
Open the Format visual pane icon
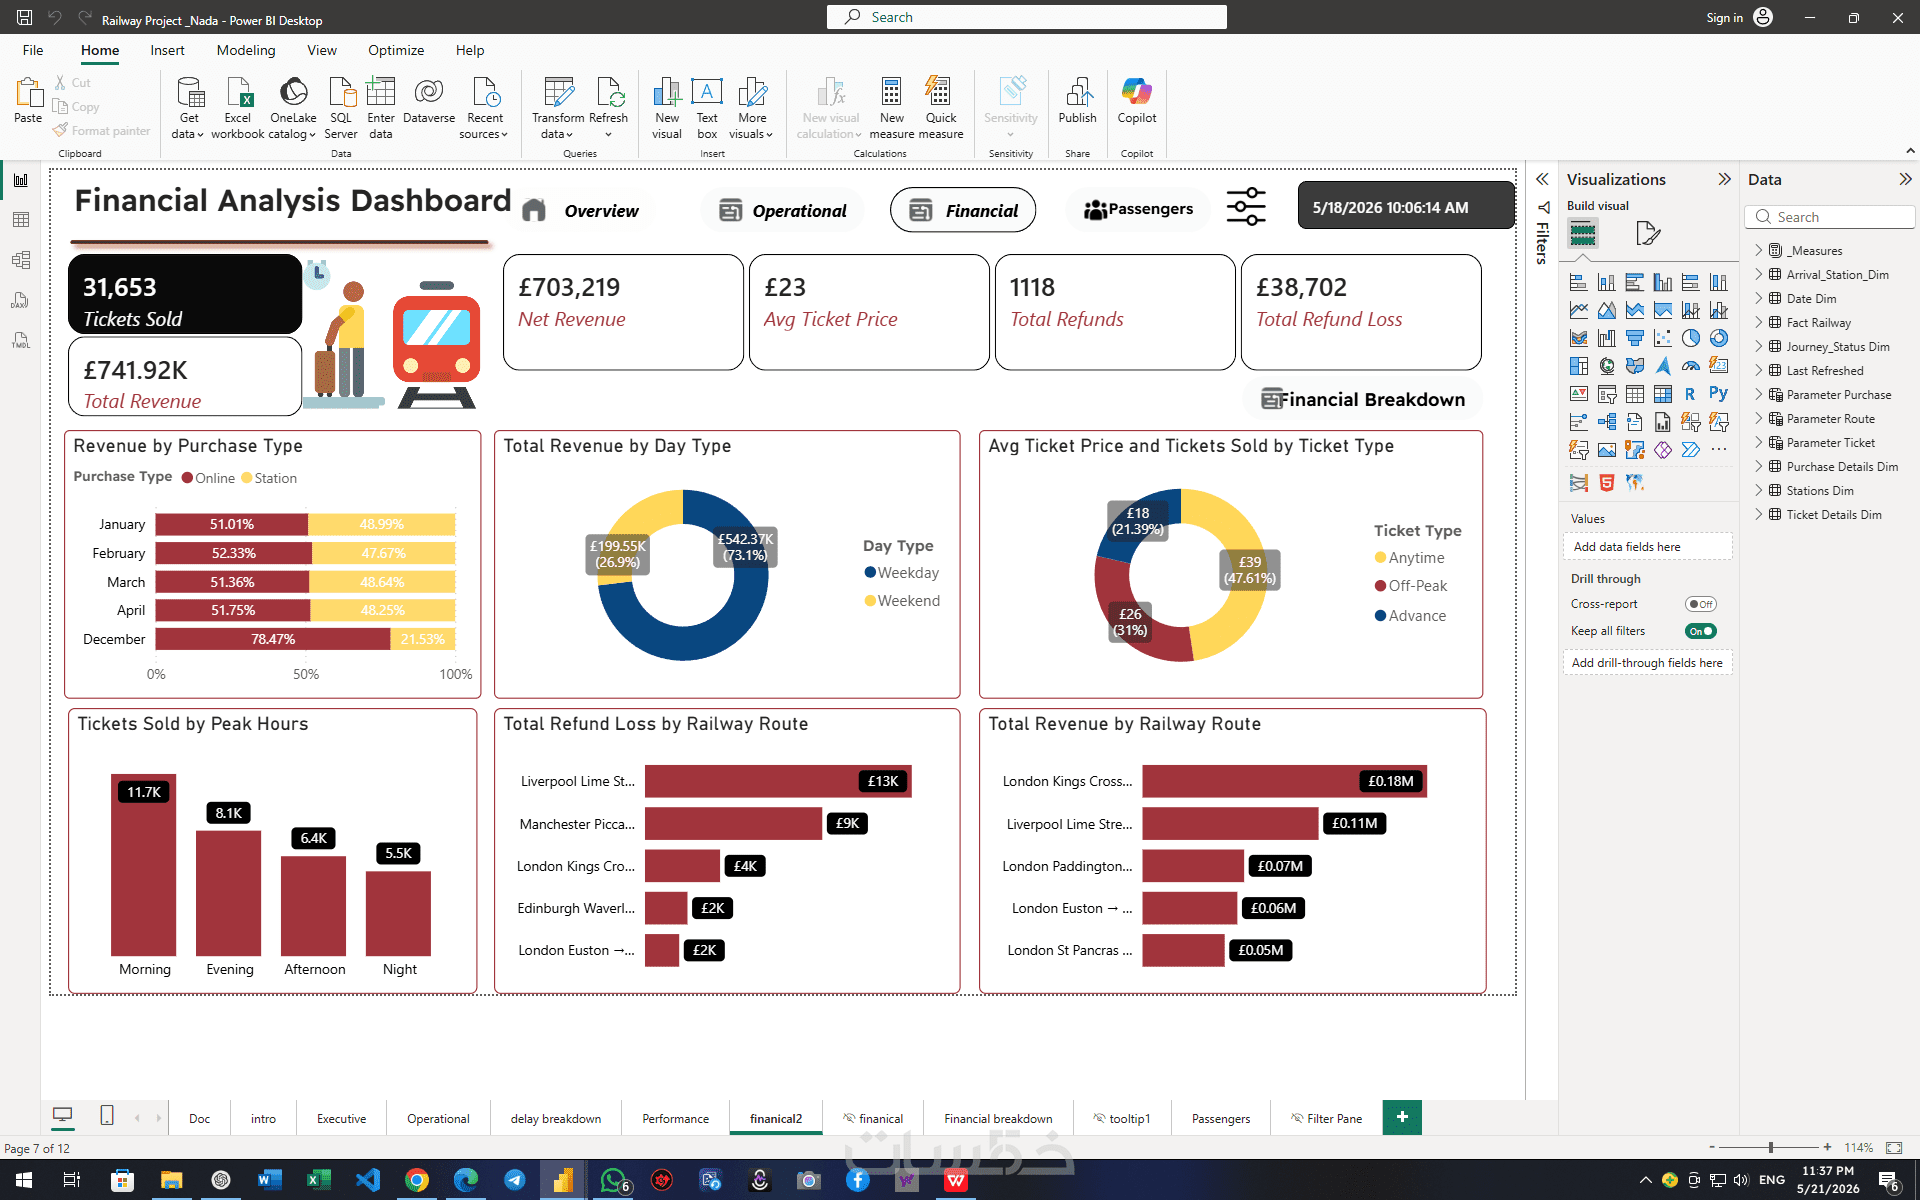pyautogui.click(x=1647, y=234)
